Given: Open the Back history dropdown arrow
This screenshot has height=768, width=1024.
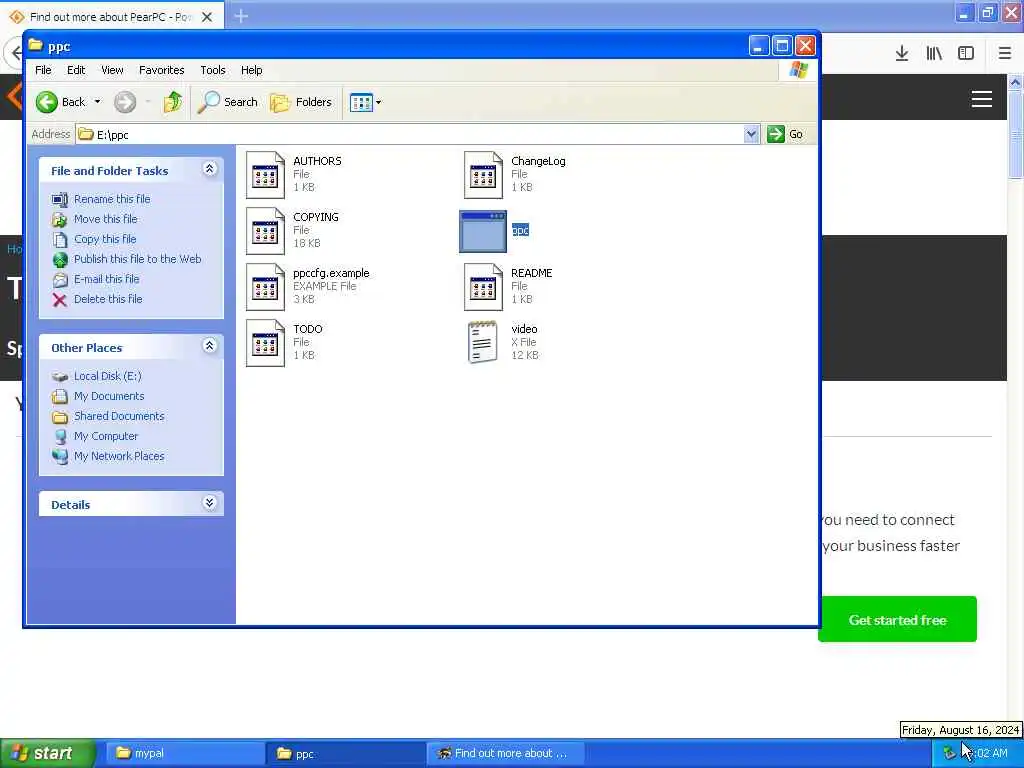Looking at the screenshot, I should (x=97, y=102).
